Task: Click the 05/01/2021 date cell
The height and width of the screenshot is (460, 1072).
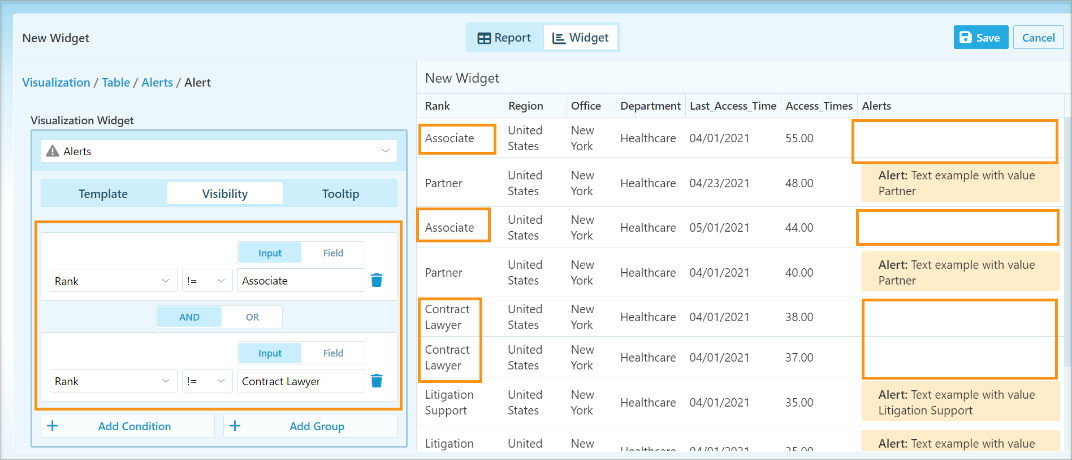Action: (x=719, y=228)
